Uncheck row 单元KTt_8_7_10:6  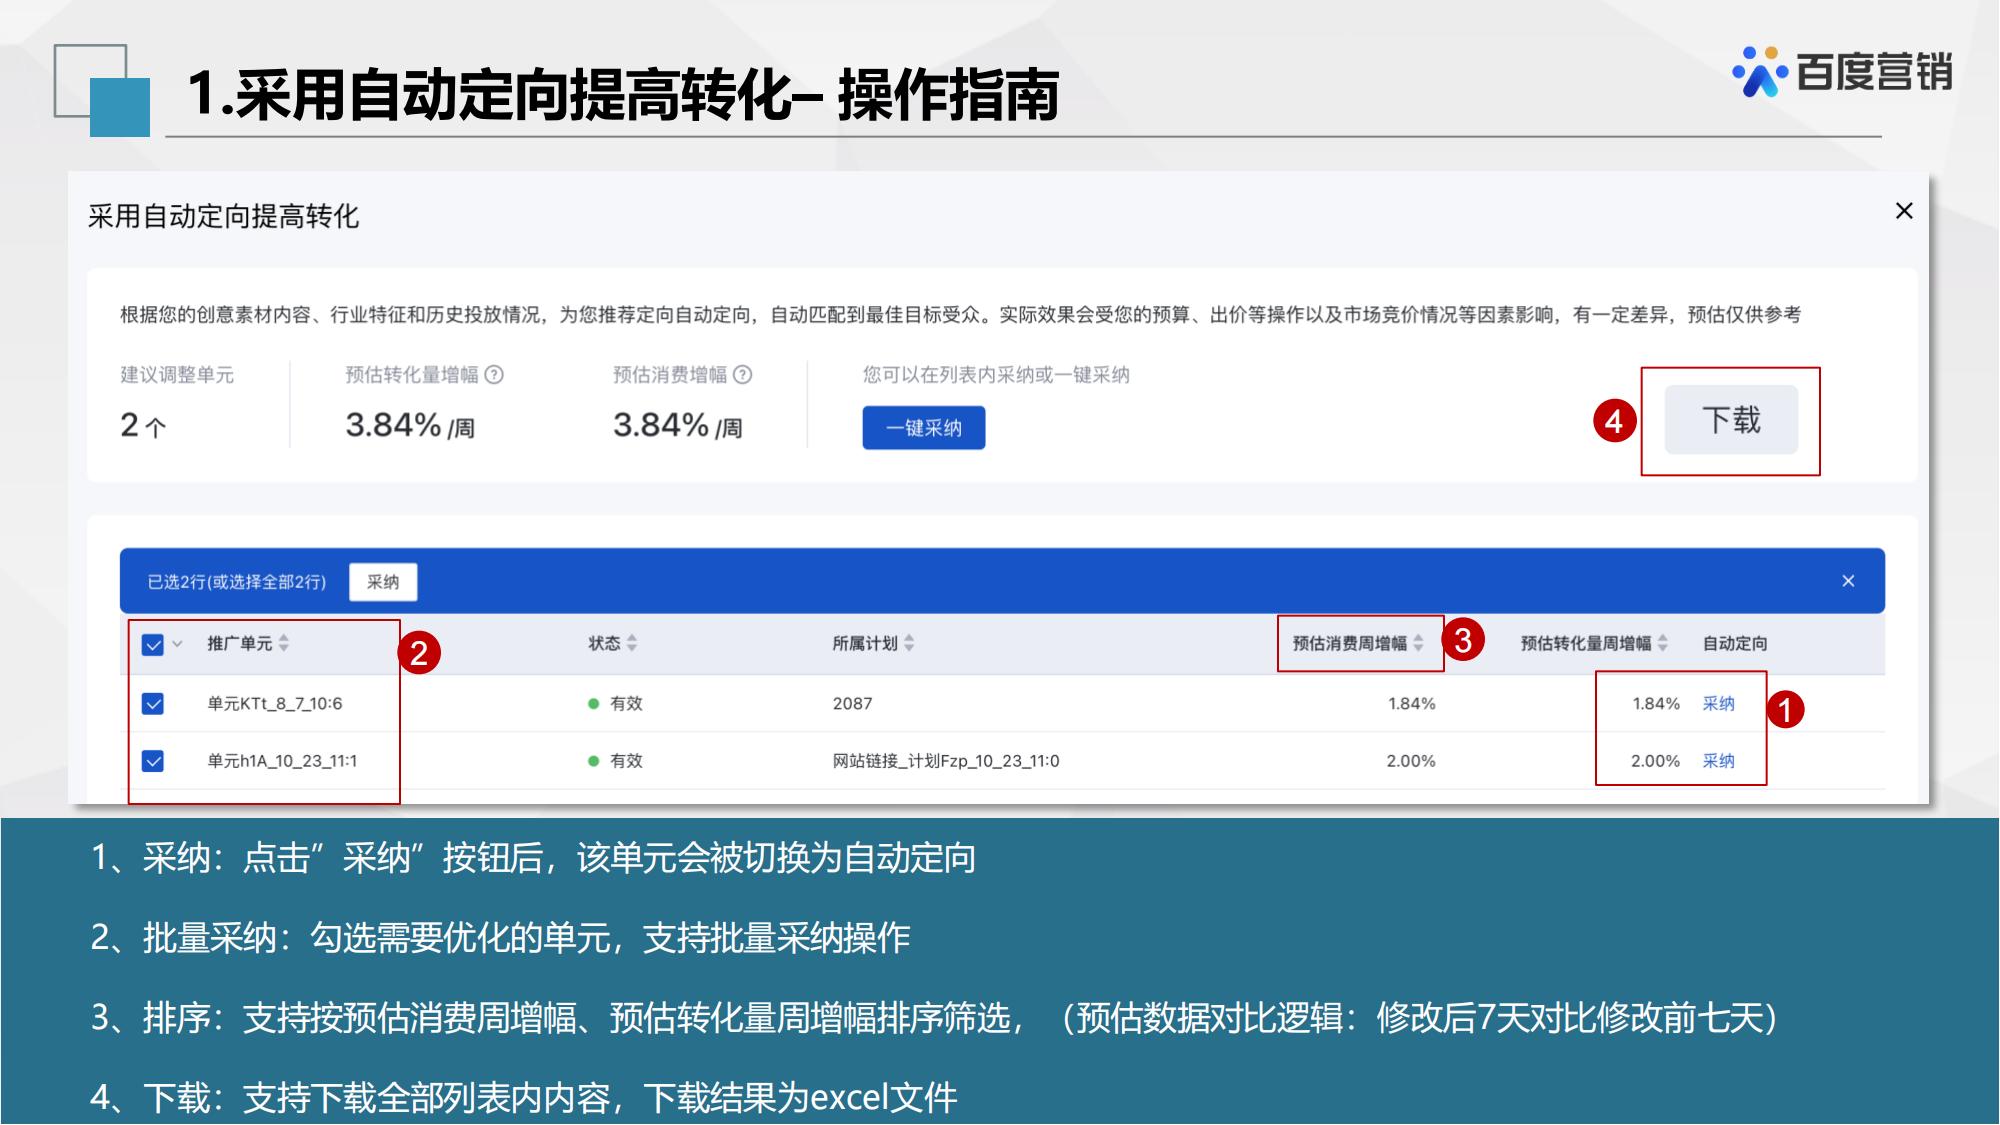click(153, 704)
